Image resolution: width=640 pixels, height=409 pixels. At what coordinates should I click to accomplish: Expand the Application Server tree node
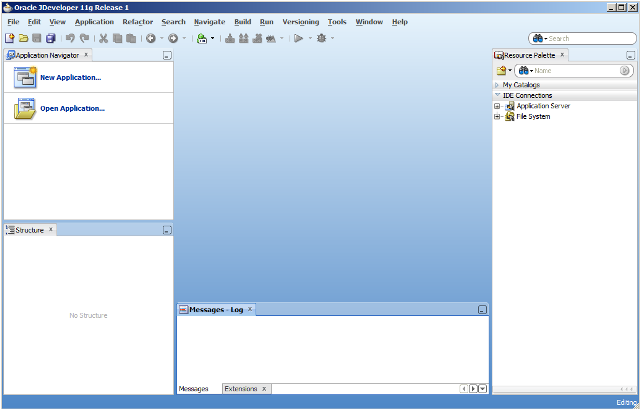click(x=497, y=106)
